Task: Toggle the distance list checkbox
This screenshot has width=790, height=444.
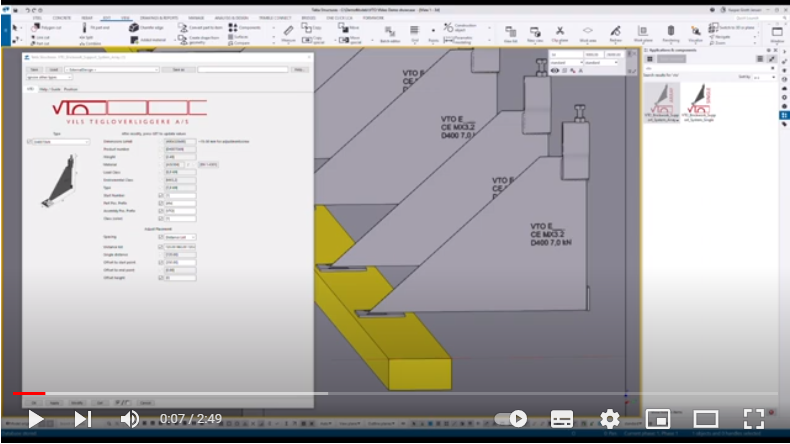Action: click(x=161, y=247)
